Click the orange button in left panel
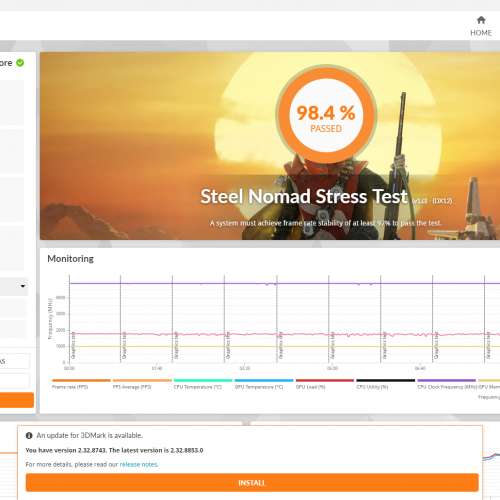The image size is (500, 500). pyautogui.click(x=17, y=400)
